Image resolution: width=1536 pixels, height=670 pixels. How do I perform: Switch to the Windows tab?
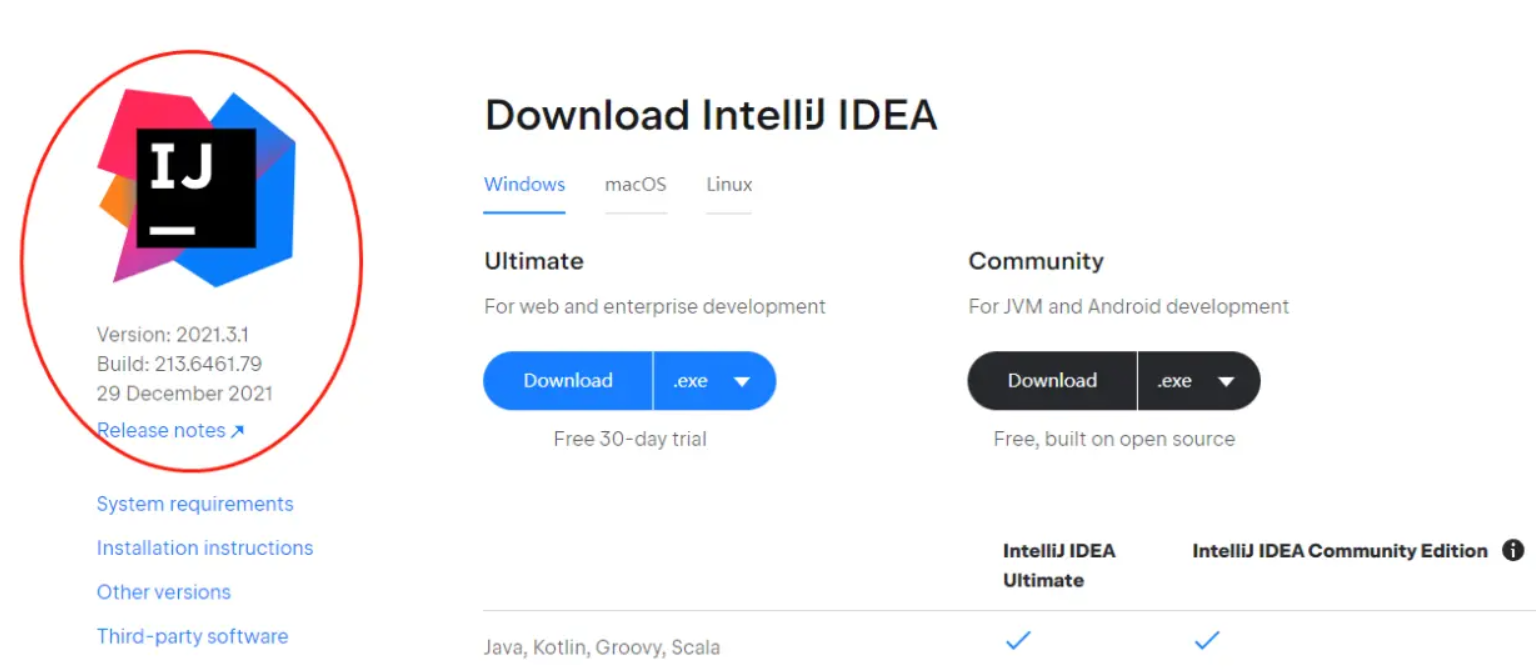(524, 185)
